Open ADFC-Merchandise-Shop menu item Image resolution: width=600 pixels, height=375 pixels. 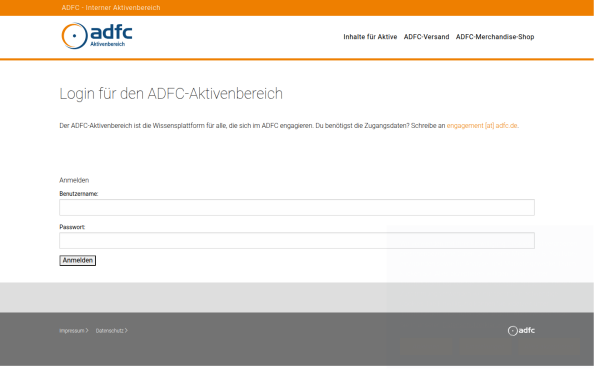(x=495, y=37)
